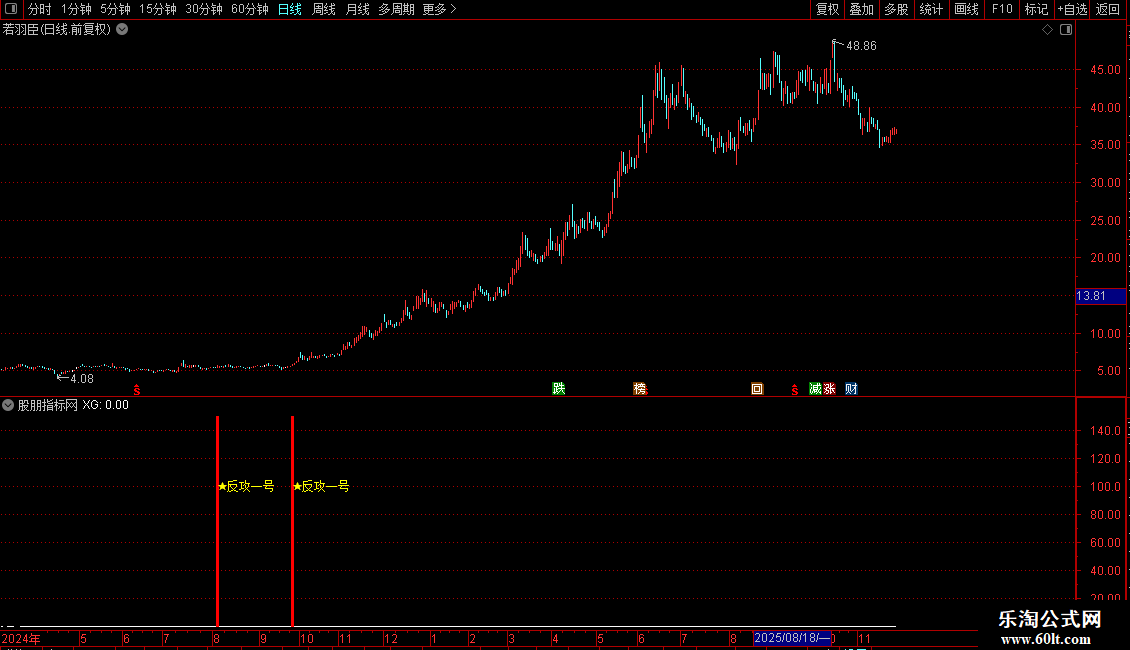Switch to the 分时 chart tab

[40, 9]
